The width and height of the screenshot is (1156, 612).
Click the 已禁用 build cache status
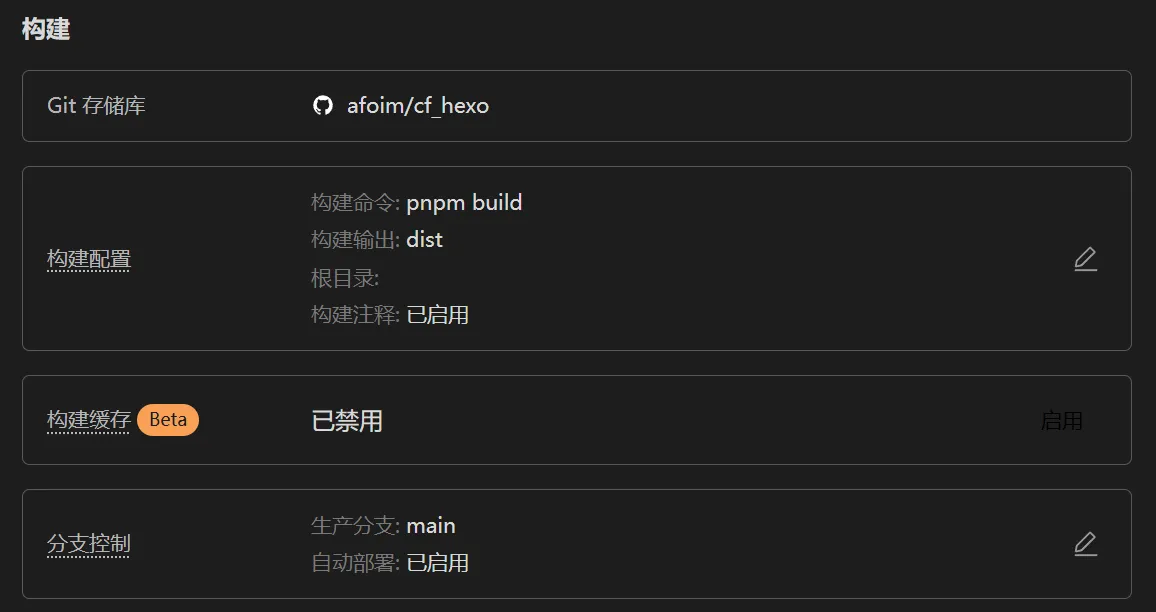pyautogui.click(x=347, y=420)
